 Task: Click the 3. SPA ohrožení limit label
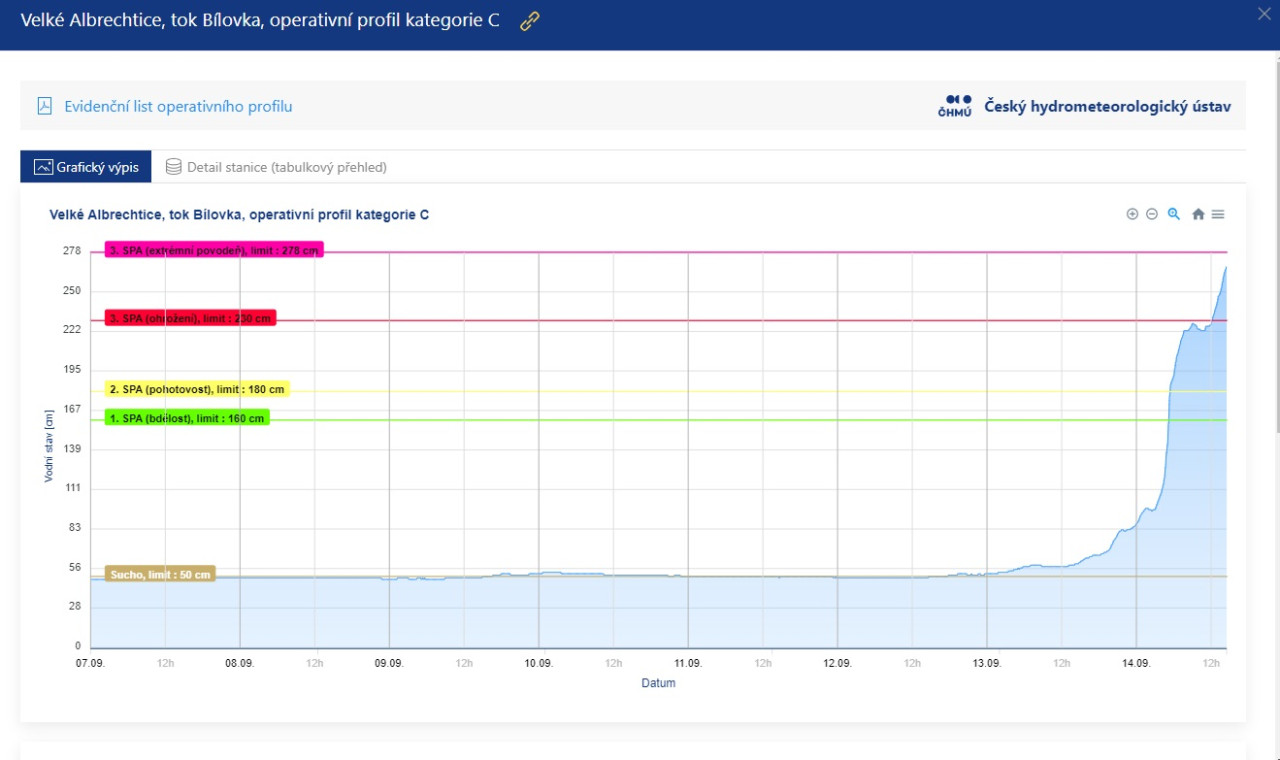[190, 318]
